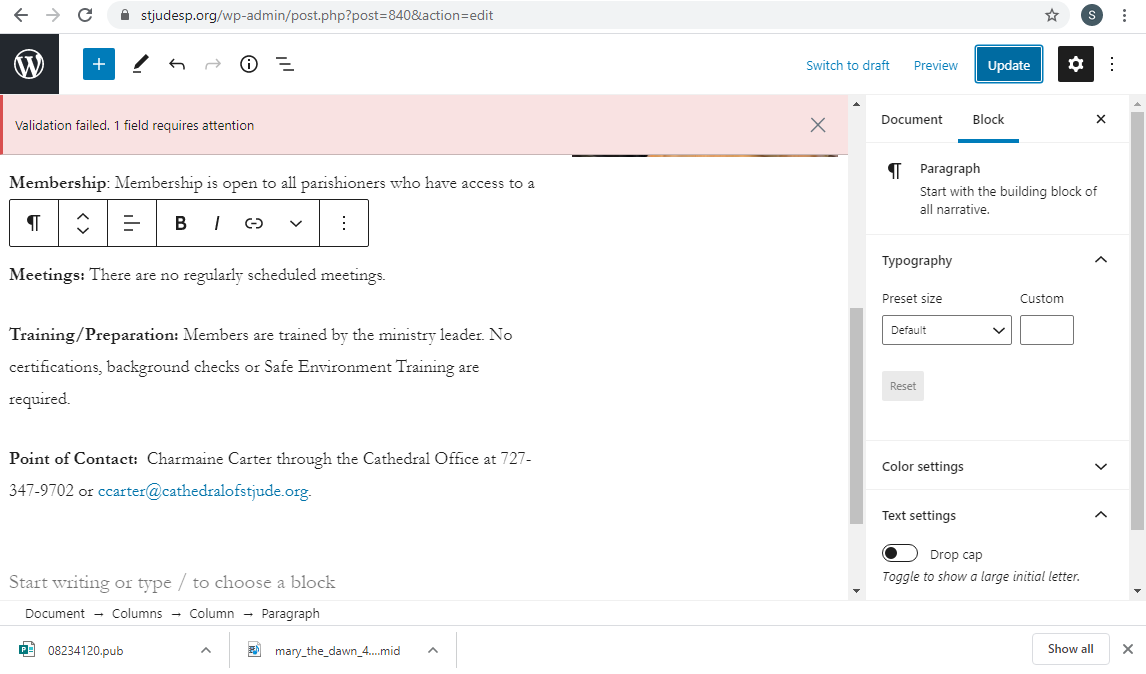Click the WordPress logo icon
Viewport: 1146px width, 674px height.
pyautogui.click(x=29, y=65)
